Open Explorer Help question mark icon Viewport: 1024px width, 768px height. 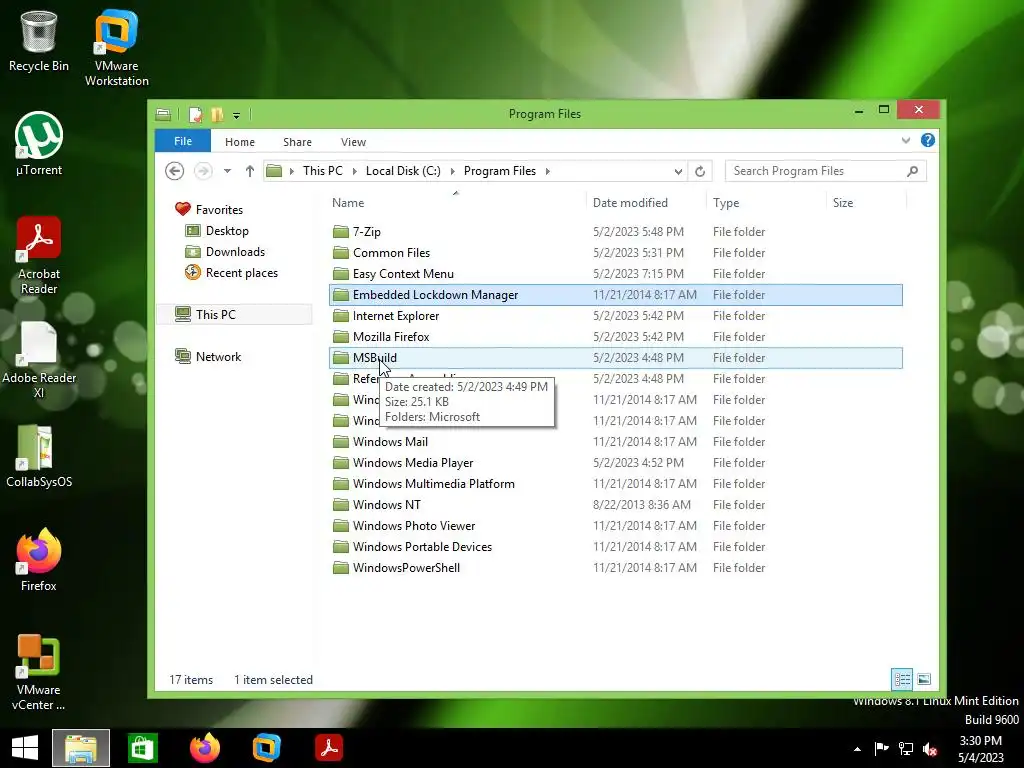tap(927, 140)
